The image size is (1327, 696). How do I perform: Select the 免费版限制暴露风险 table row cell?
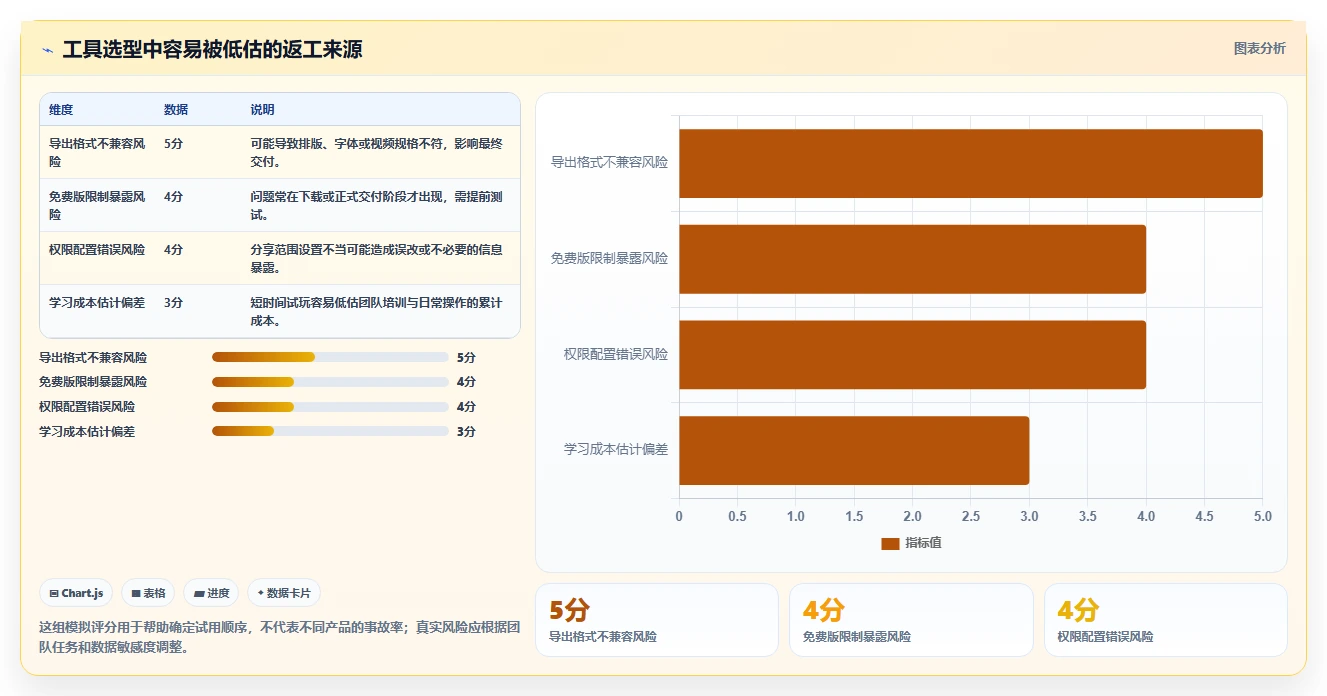pyautogui.click(x=98, y=205)
